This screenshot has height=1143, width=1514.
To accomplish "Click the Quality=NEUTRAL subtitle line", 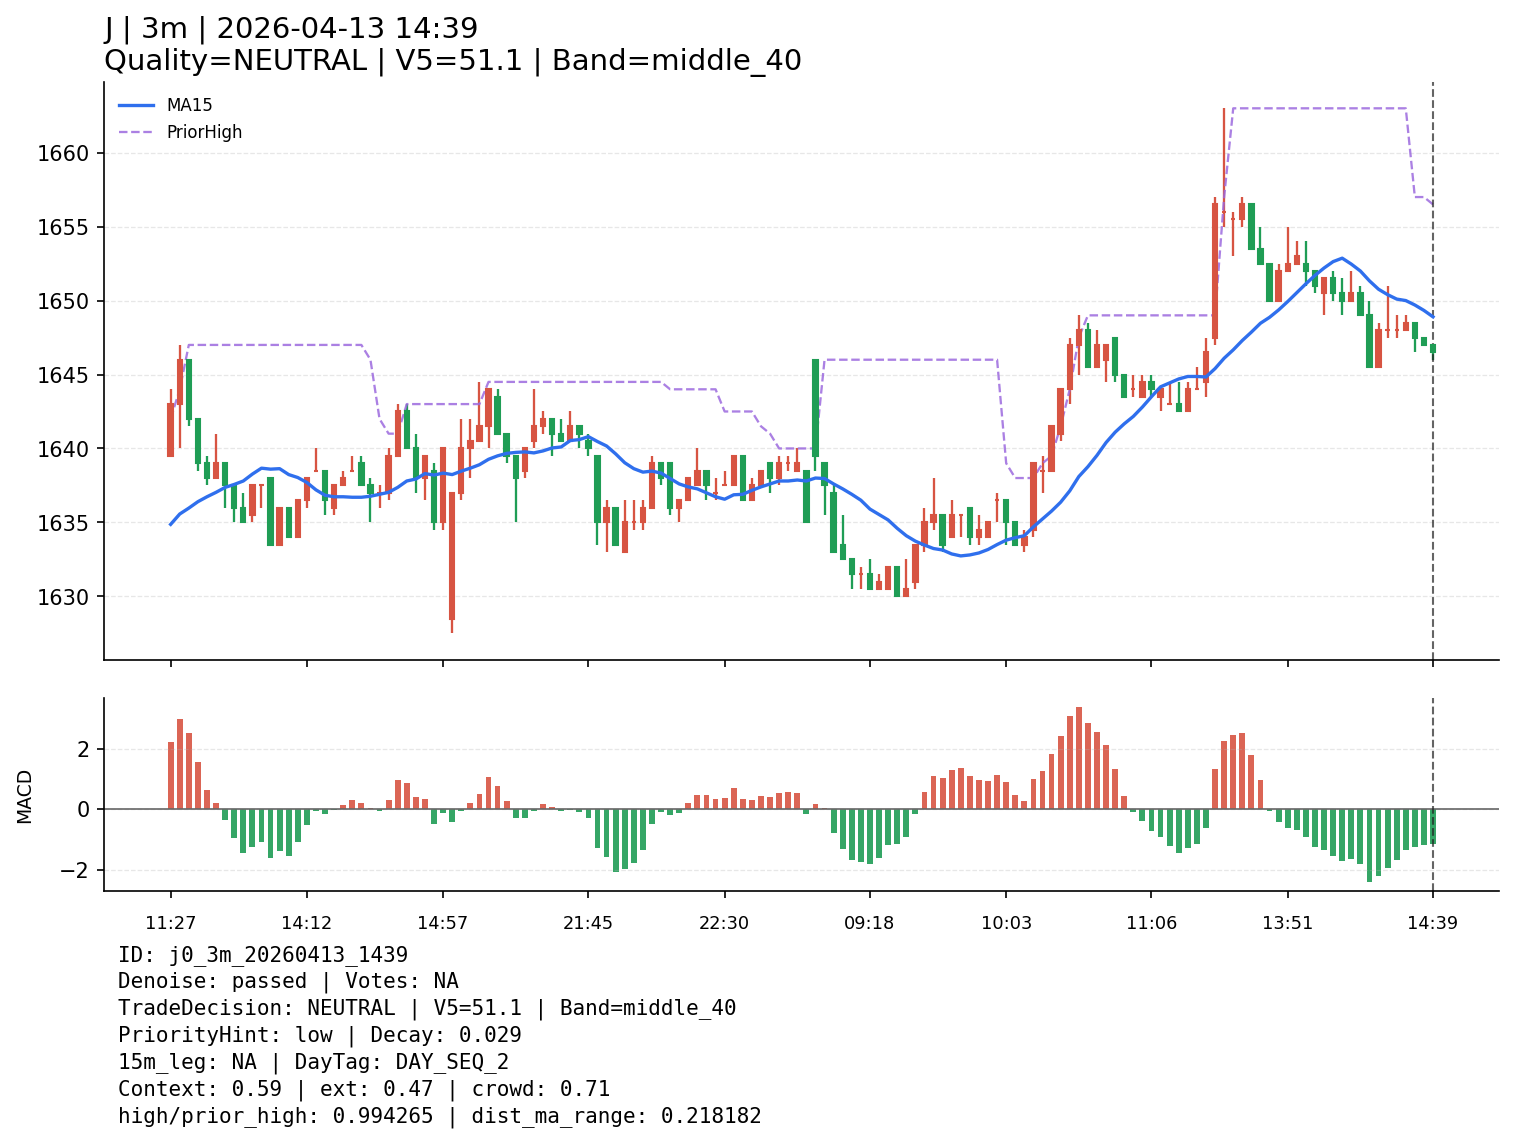I will (452, 61).
